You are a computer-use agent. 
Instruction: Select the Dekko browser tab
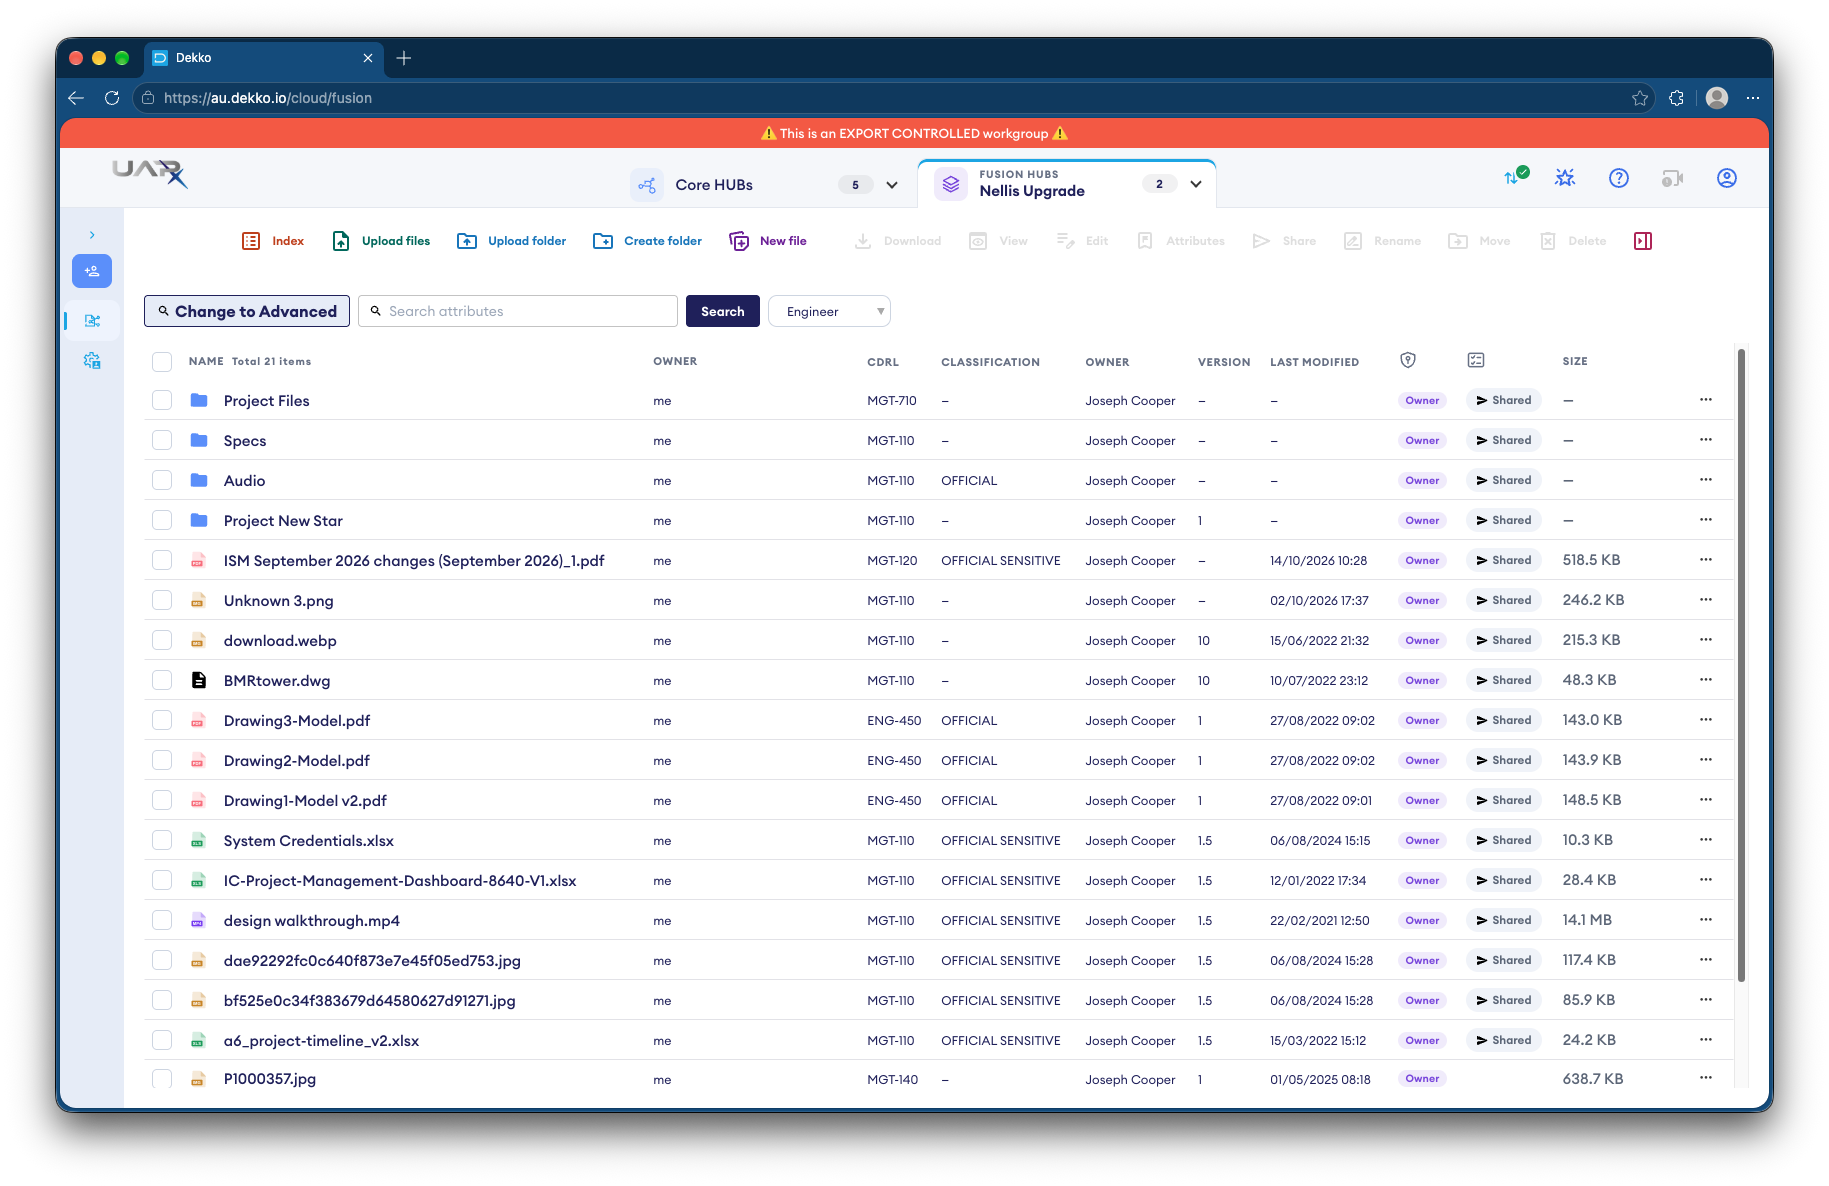point(263,58)
